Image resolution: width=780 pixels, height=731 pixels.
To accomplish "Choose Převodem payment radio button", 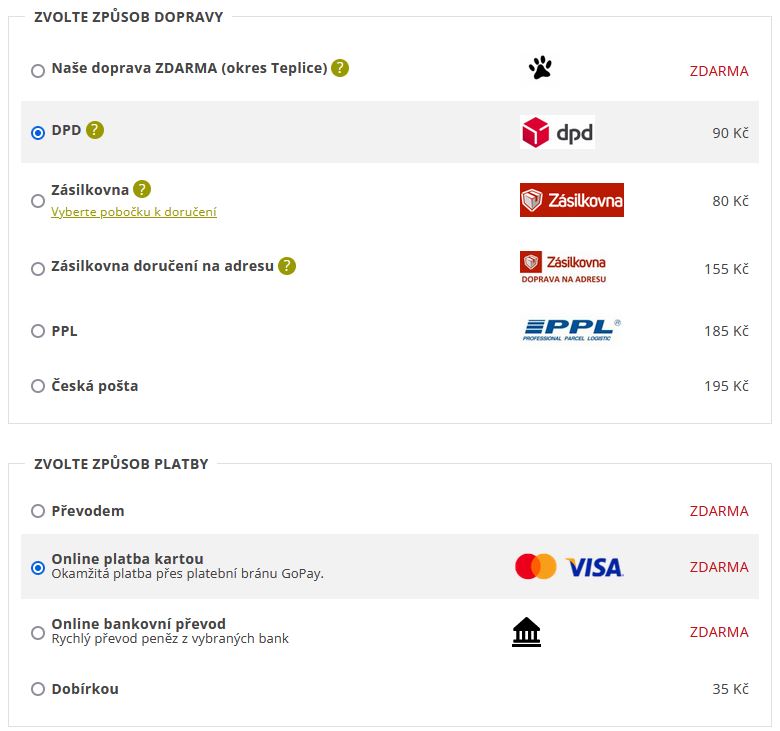I will click(x=38, y=511).
